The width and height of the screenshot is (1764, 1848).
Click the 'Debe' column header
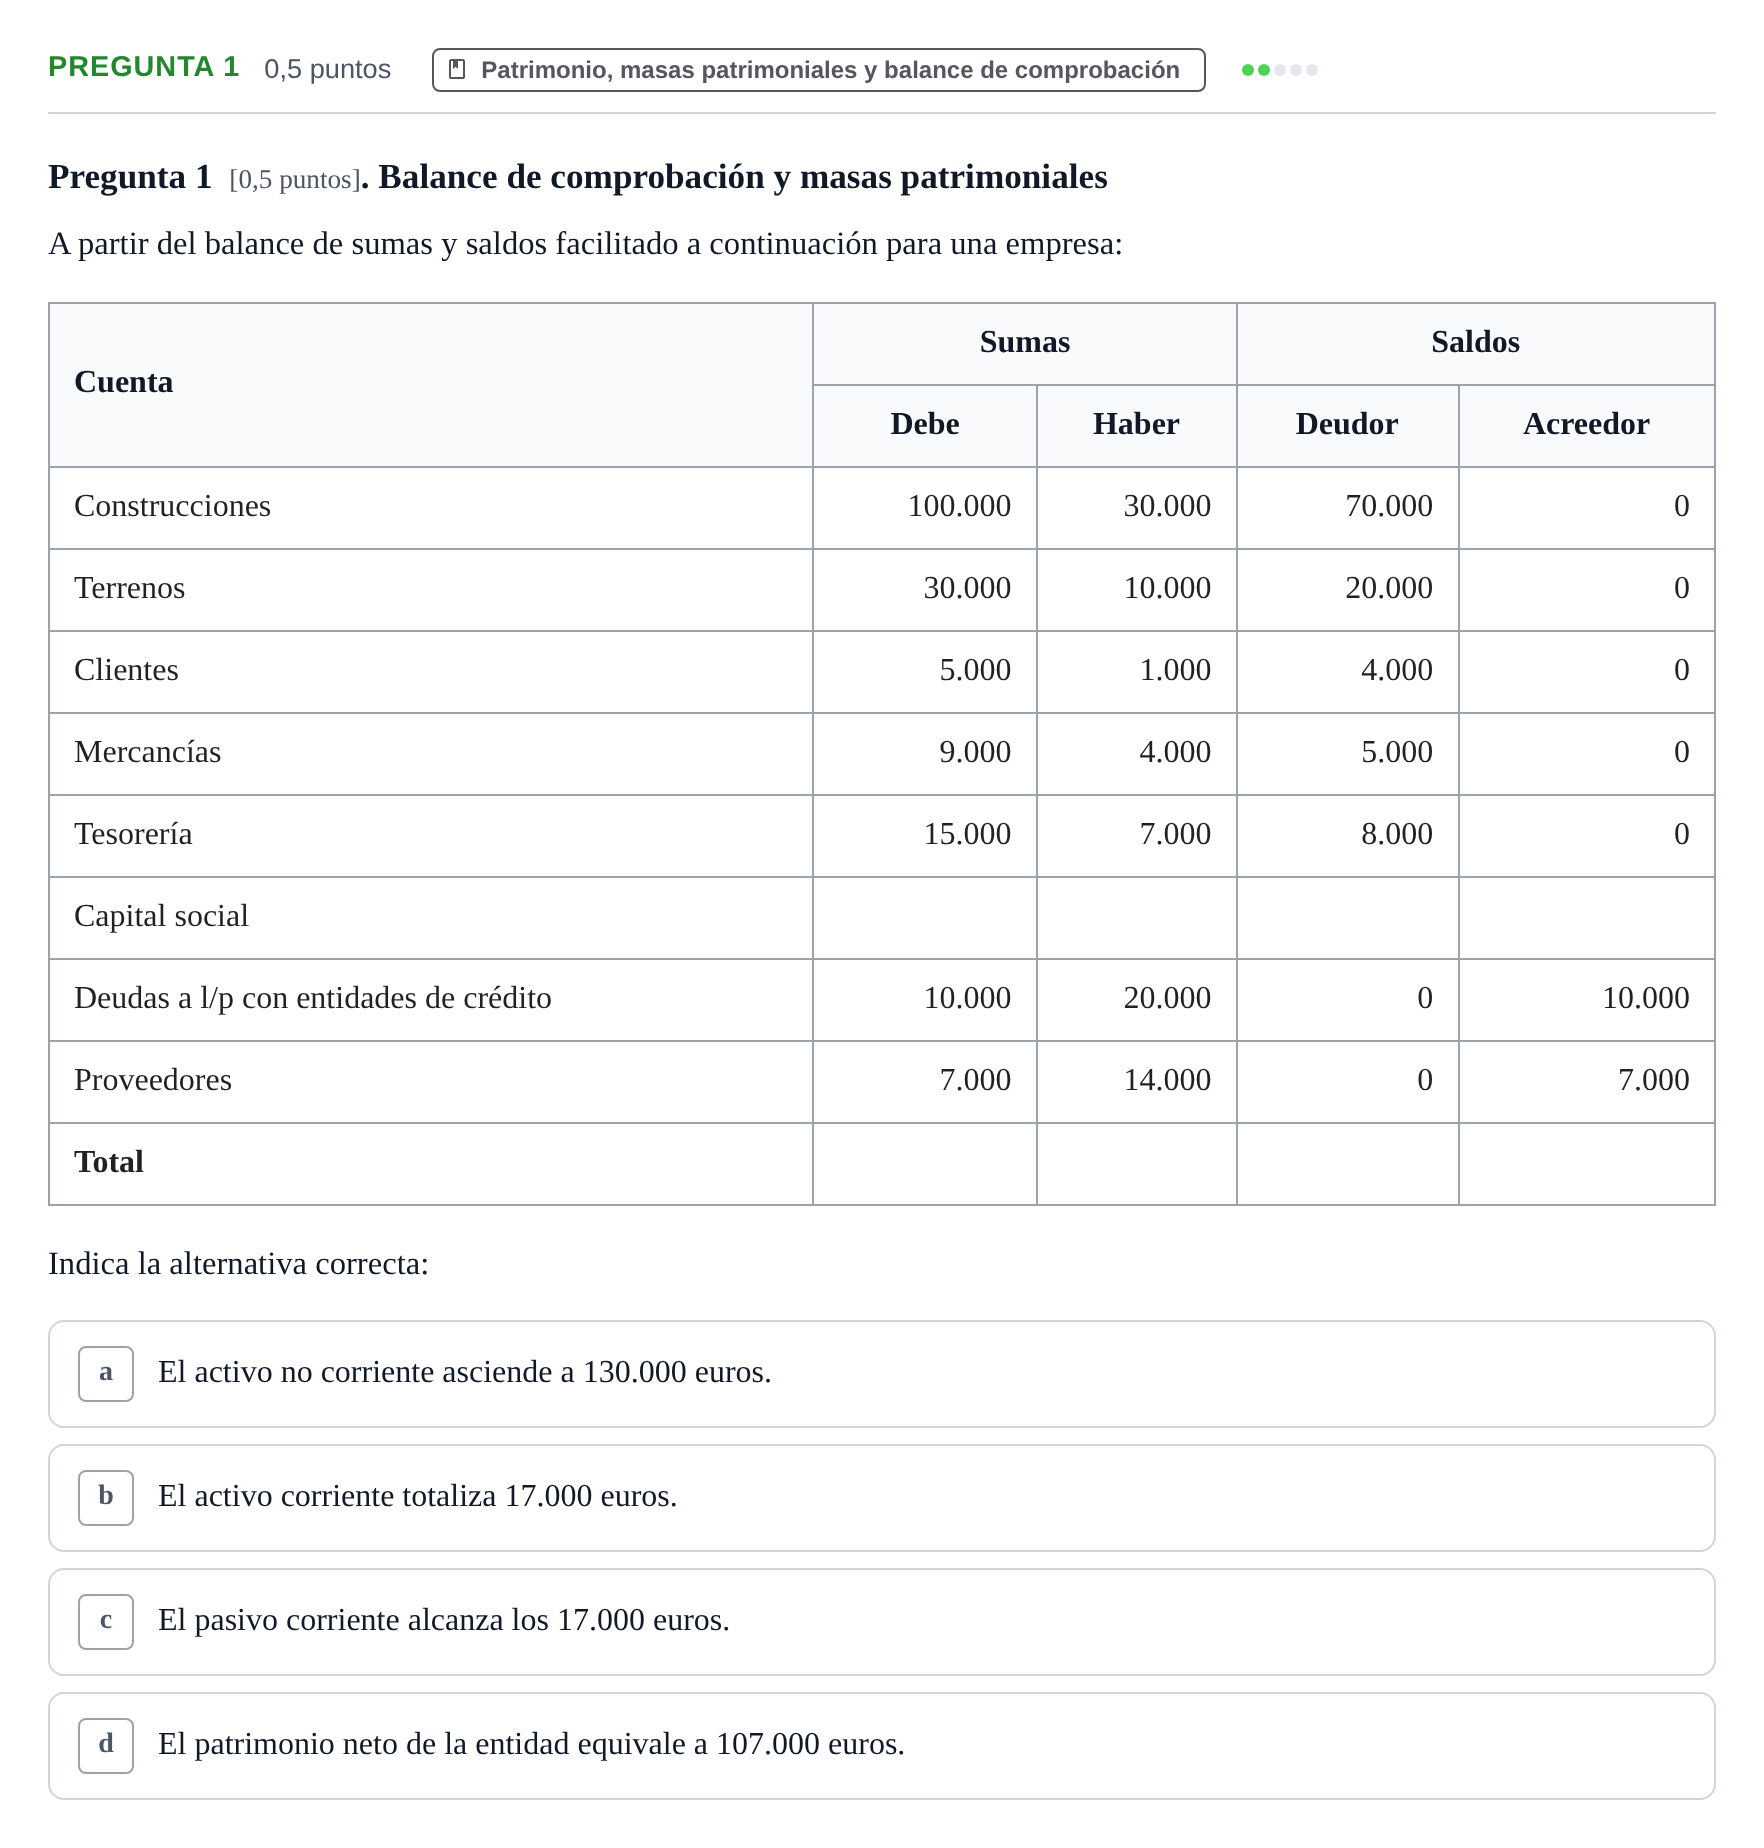(x=925, y=424)
